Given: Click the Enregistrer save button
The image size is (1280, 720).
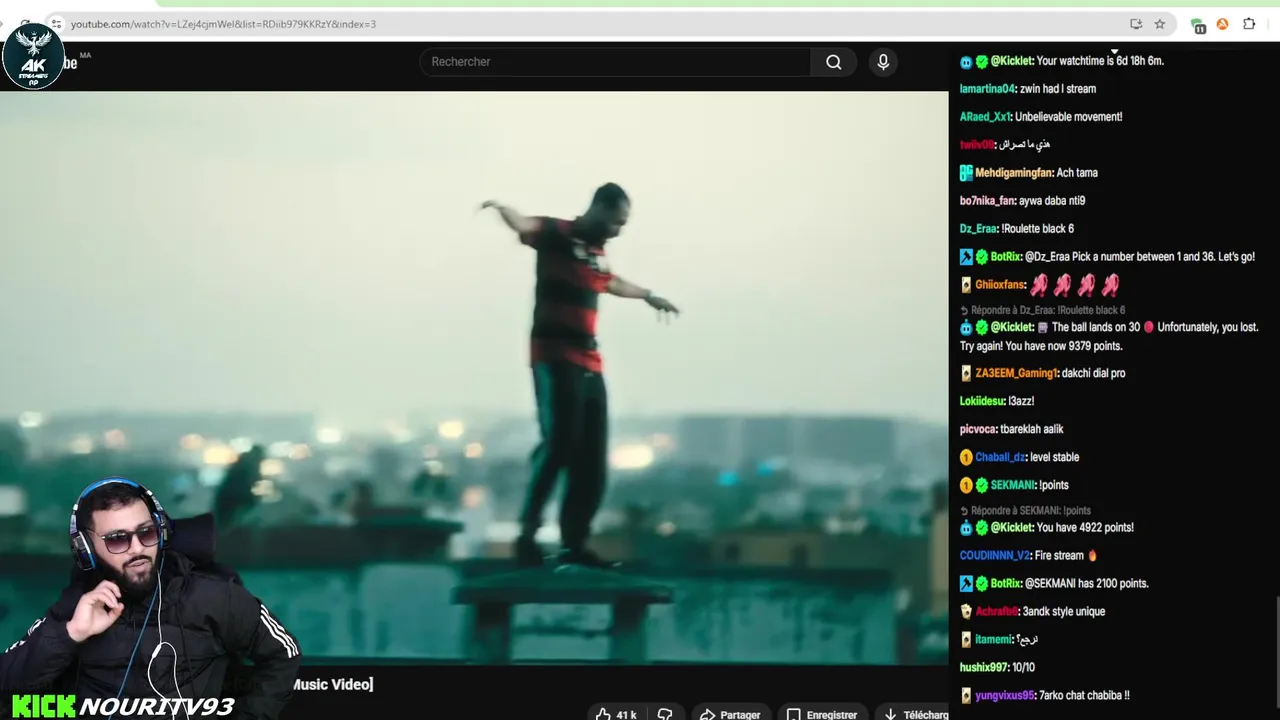Looking at the screenshot, I should click(823, 714).
